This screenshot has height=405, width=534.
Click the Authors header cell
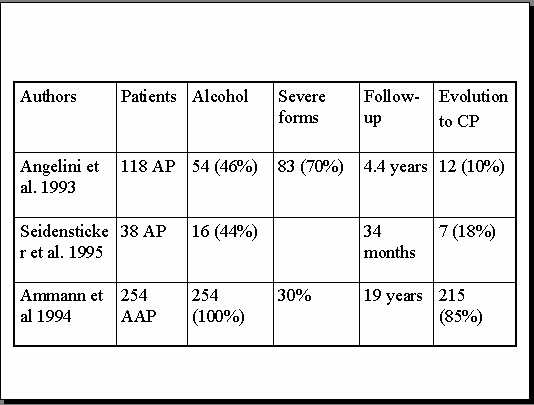pos(65,117)
